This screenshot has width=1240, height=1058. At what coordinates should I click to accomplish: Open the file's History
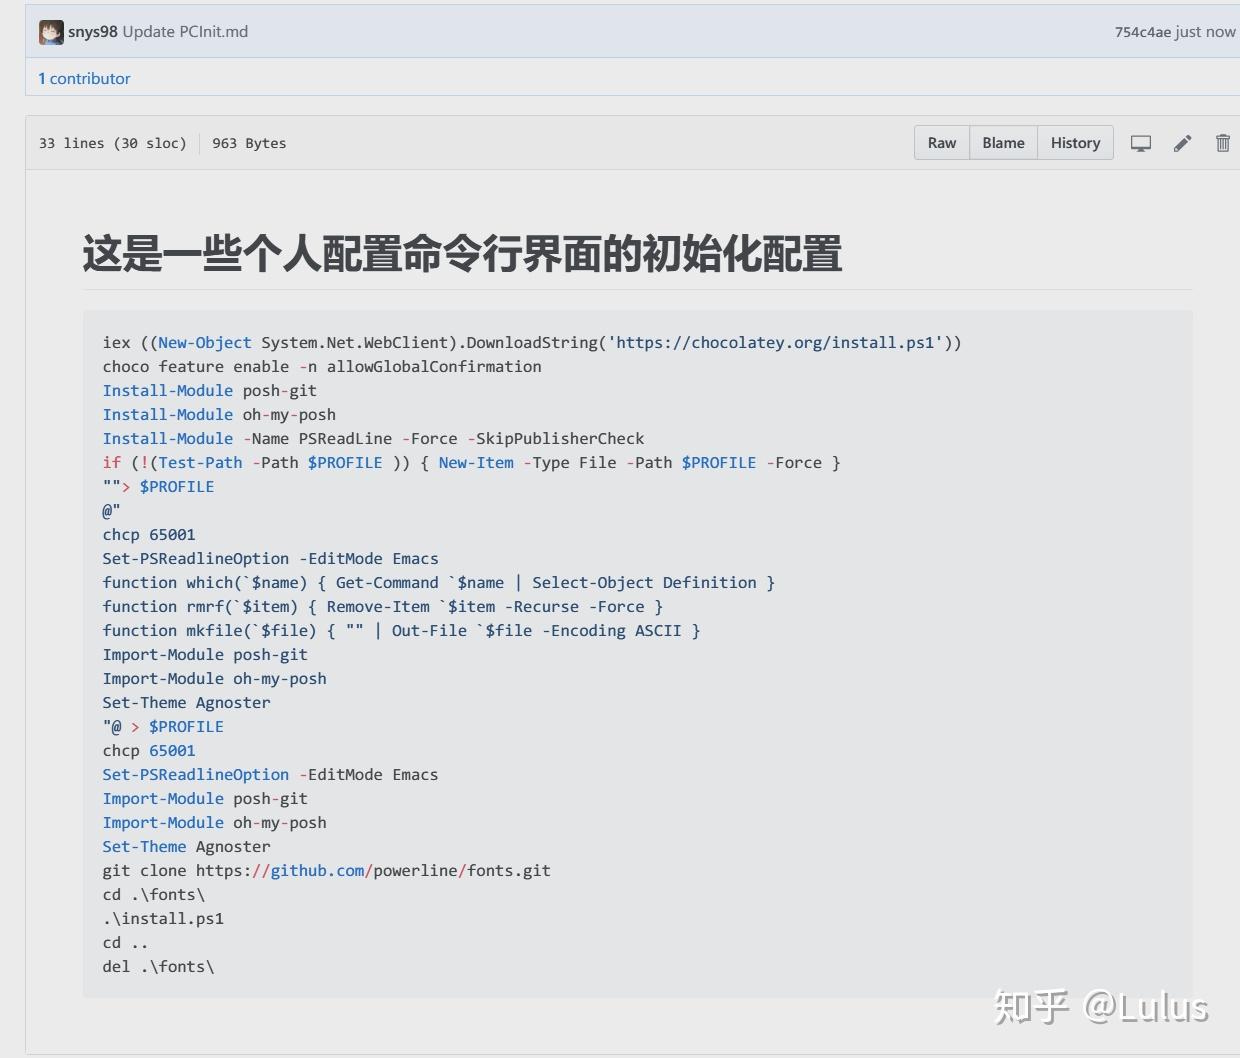tap(1075, 142)
